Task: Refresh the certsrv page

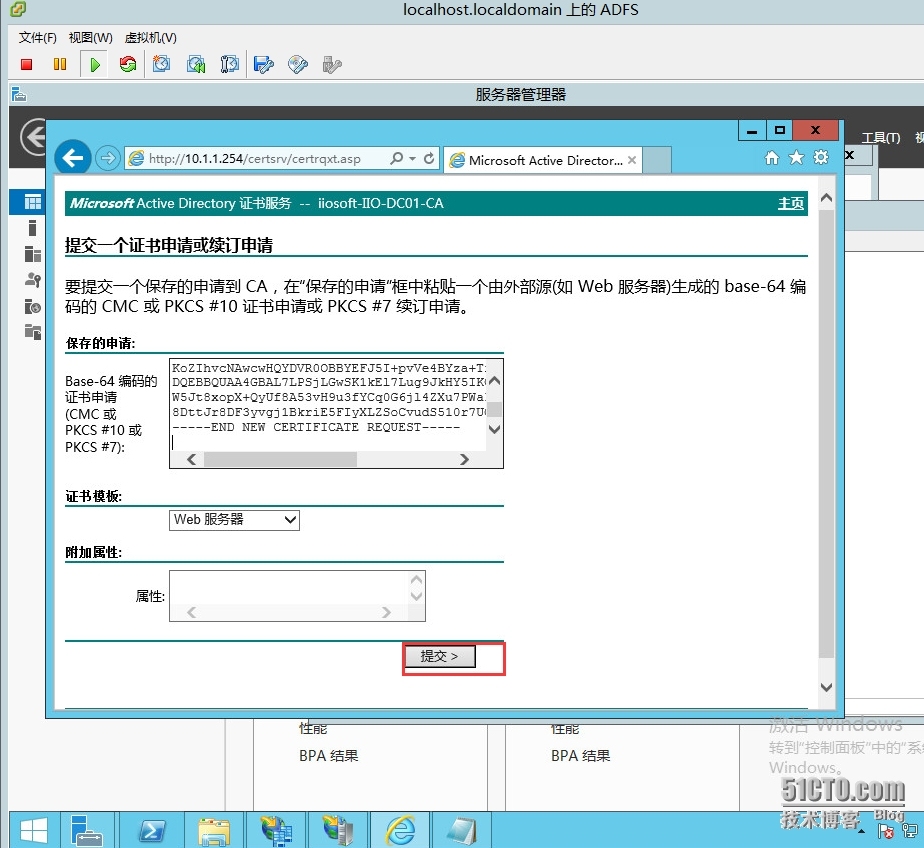Action: [x=429, y=158]
